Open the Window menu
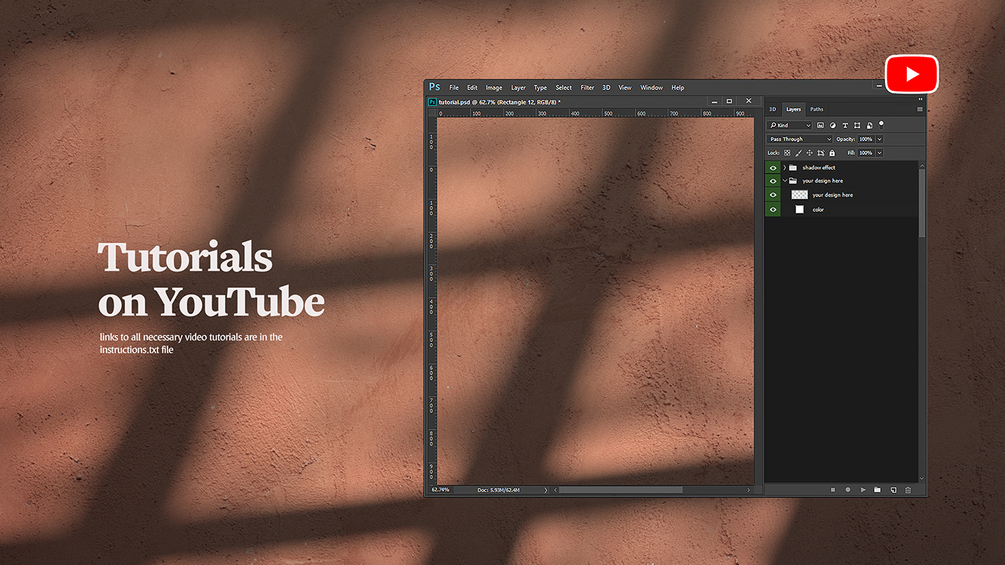The width and height of the screenshot is (1005, 565). 651,88
